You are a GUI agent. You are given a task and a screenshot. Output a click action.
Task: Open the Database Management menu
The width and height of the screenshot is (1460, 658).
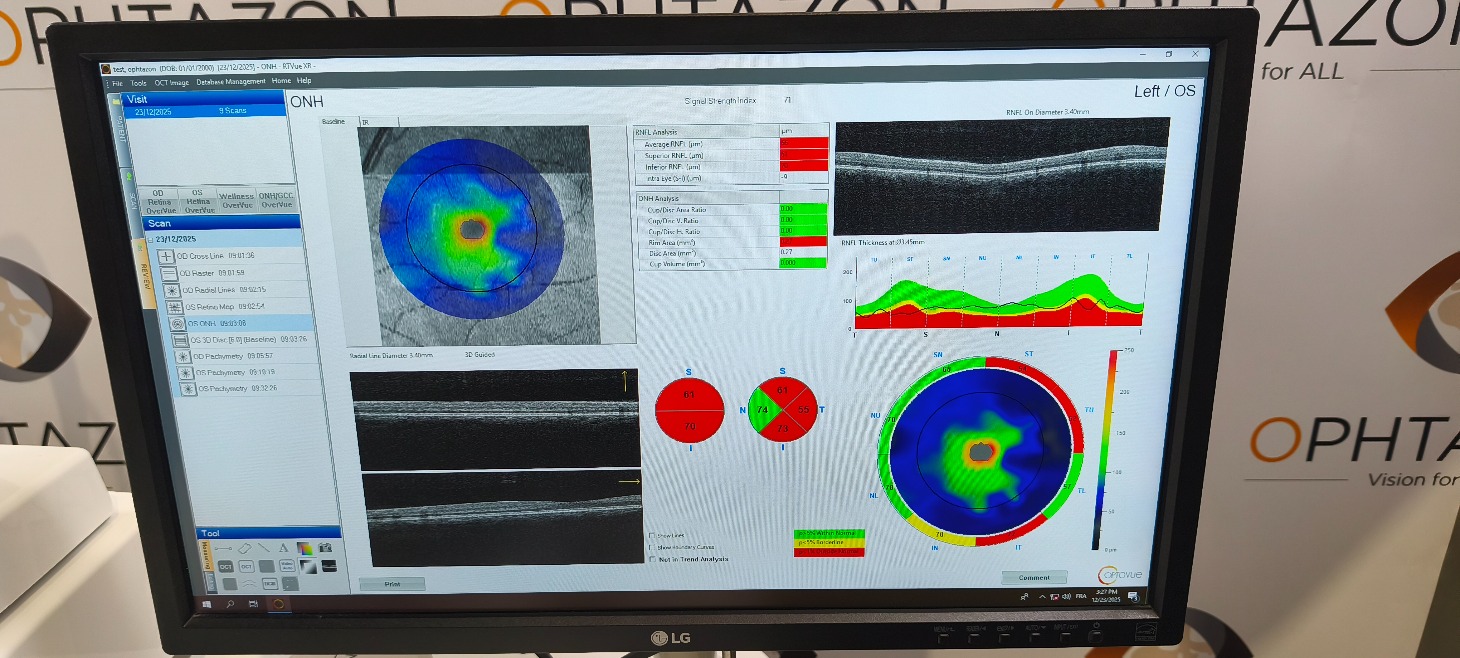[230, 81]
